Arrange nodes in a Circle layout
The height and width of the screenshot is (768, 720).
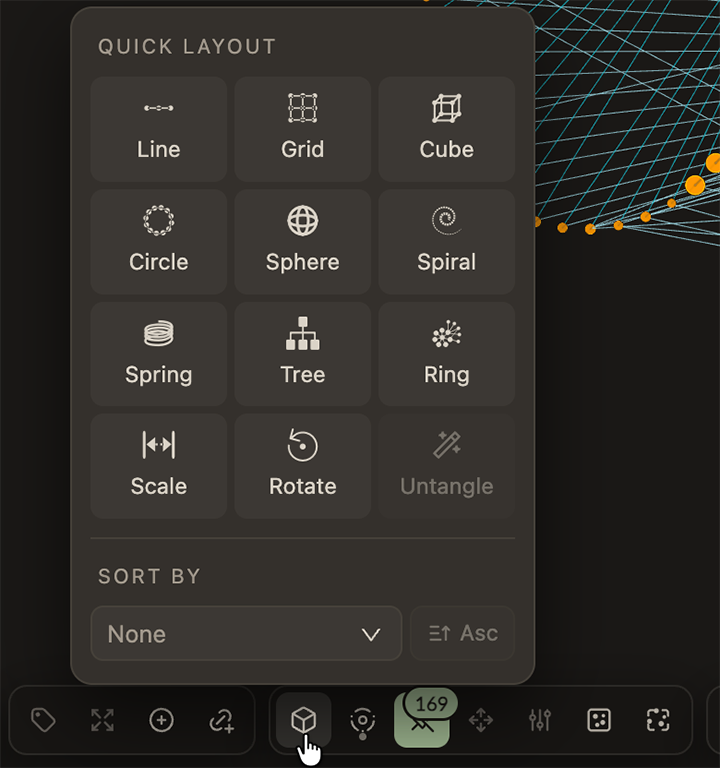tap(158, 242)
